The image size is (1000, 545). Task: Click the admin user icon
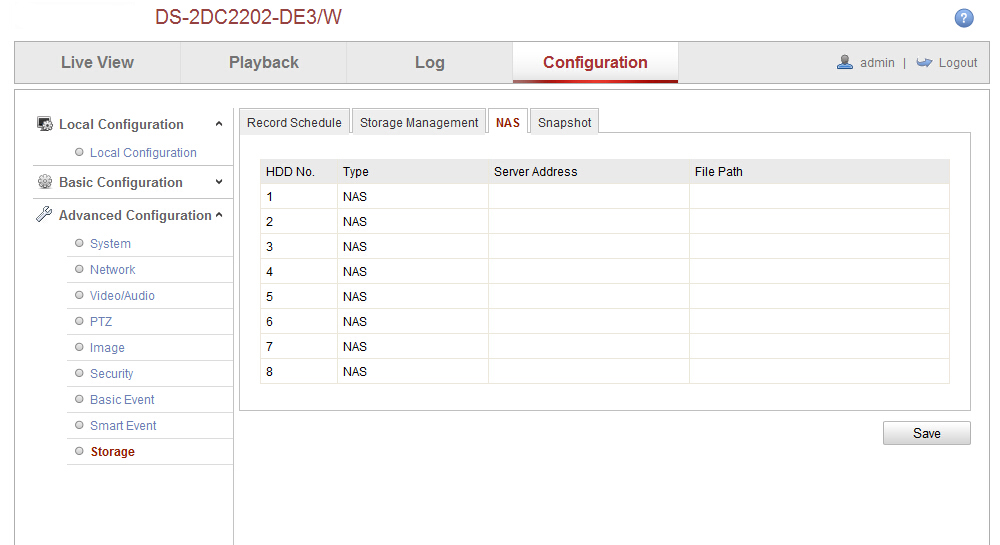tap(845, 62)
